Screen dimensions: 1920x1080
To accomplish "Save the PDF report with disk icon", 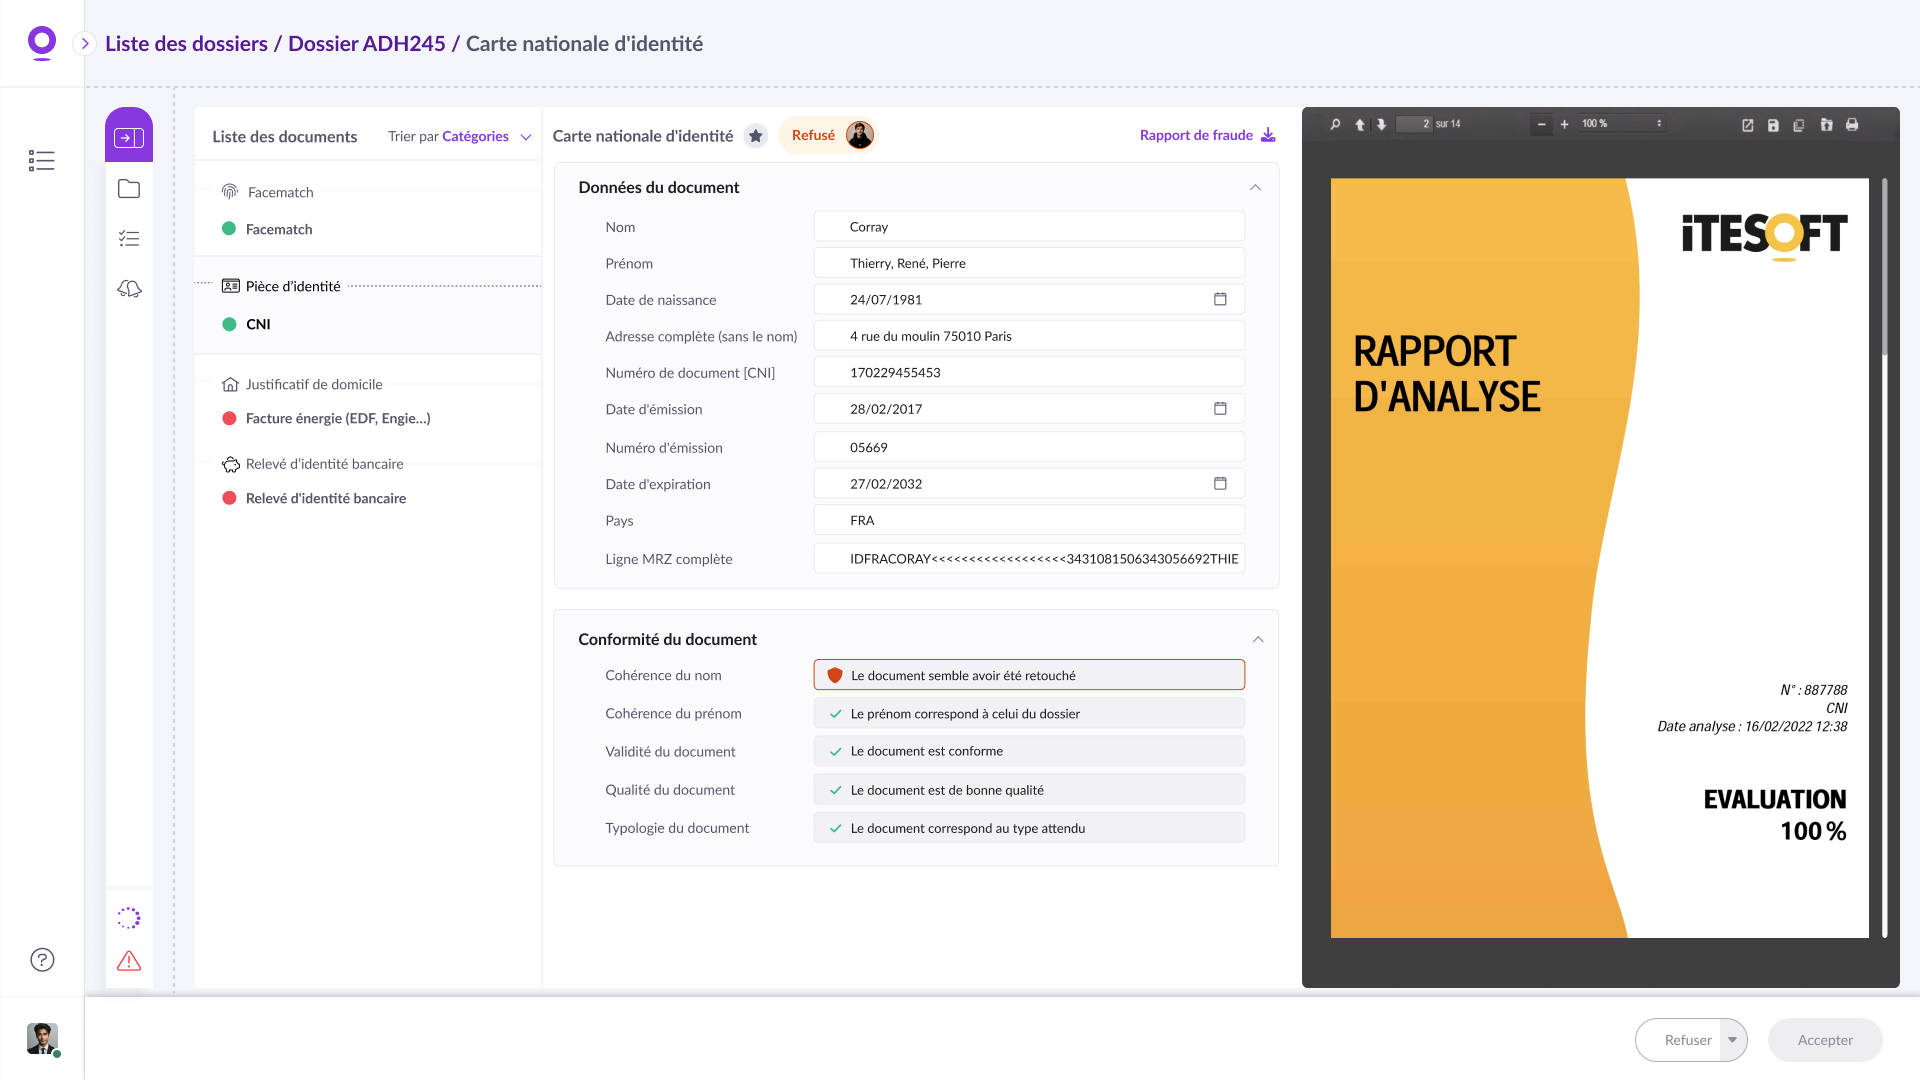I will (1773, 125).
